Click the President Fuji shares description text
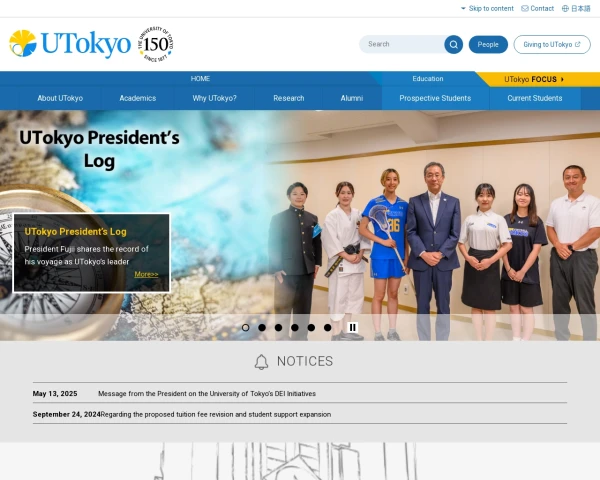The width and height of the screenshot is (600, 480). [86, 255]
